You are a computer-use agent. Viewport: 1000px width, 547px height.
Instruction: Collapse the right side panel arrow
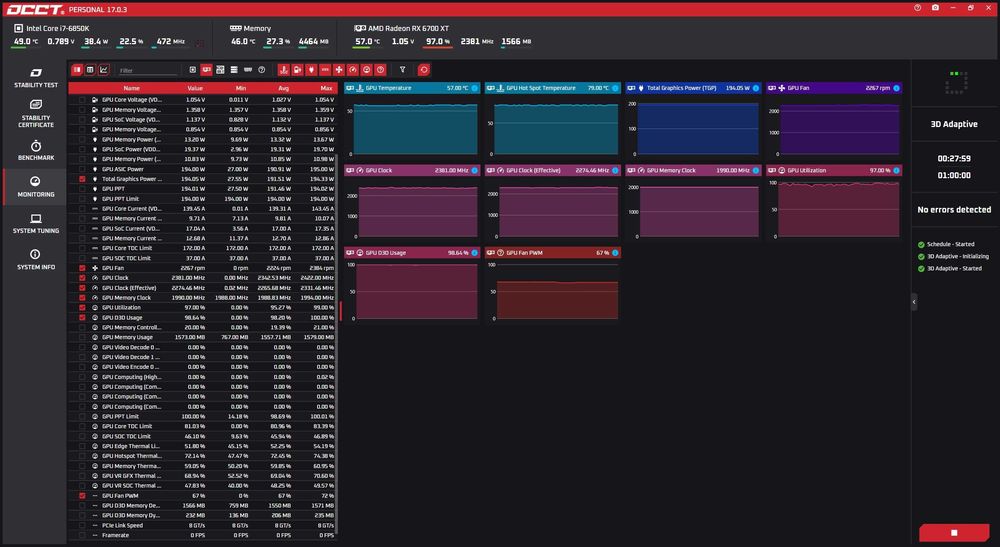[914, 302]
